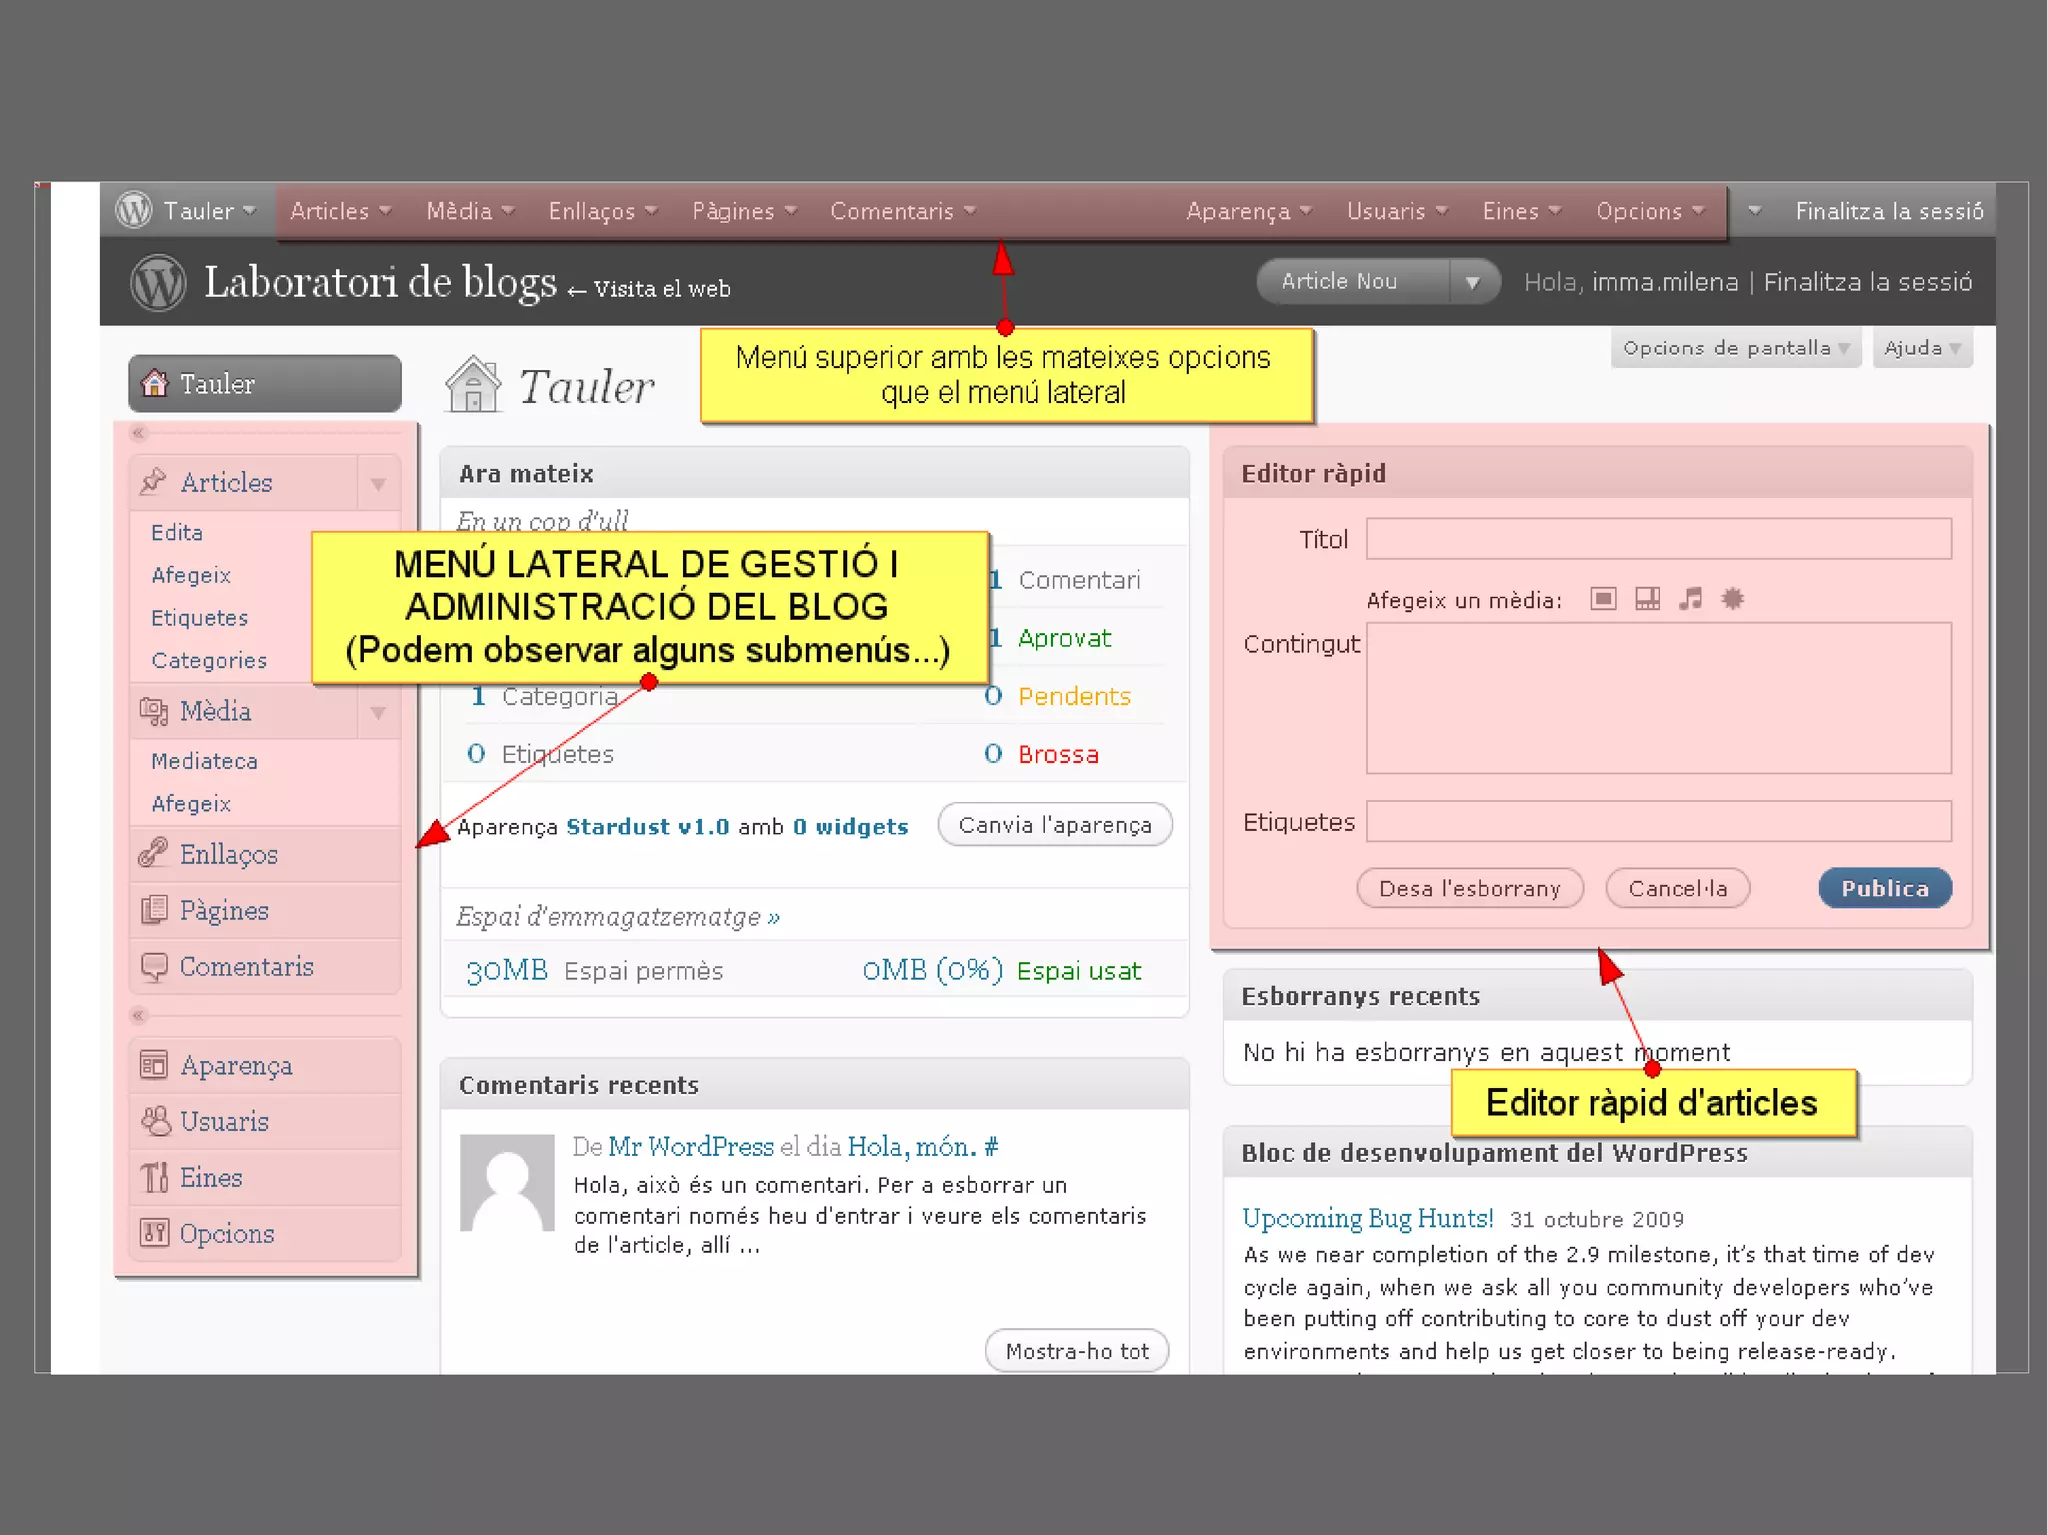Image resolution: width=2048 pixels, height=1535 pixels.
Task: Click the Canvia l'aparença button
Action: point(1054,825)
